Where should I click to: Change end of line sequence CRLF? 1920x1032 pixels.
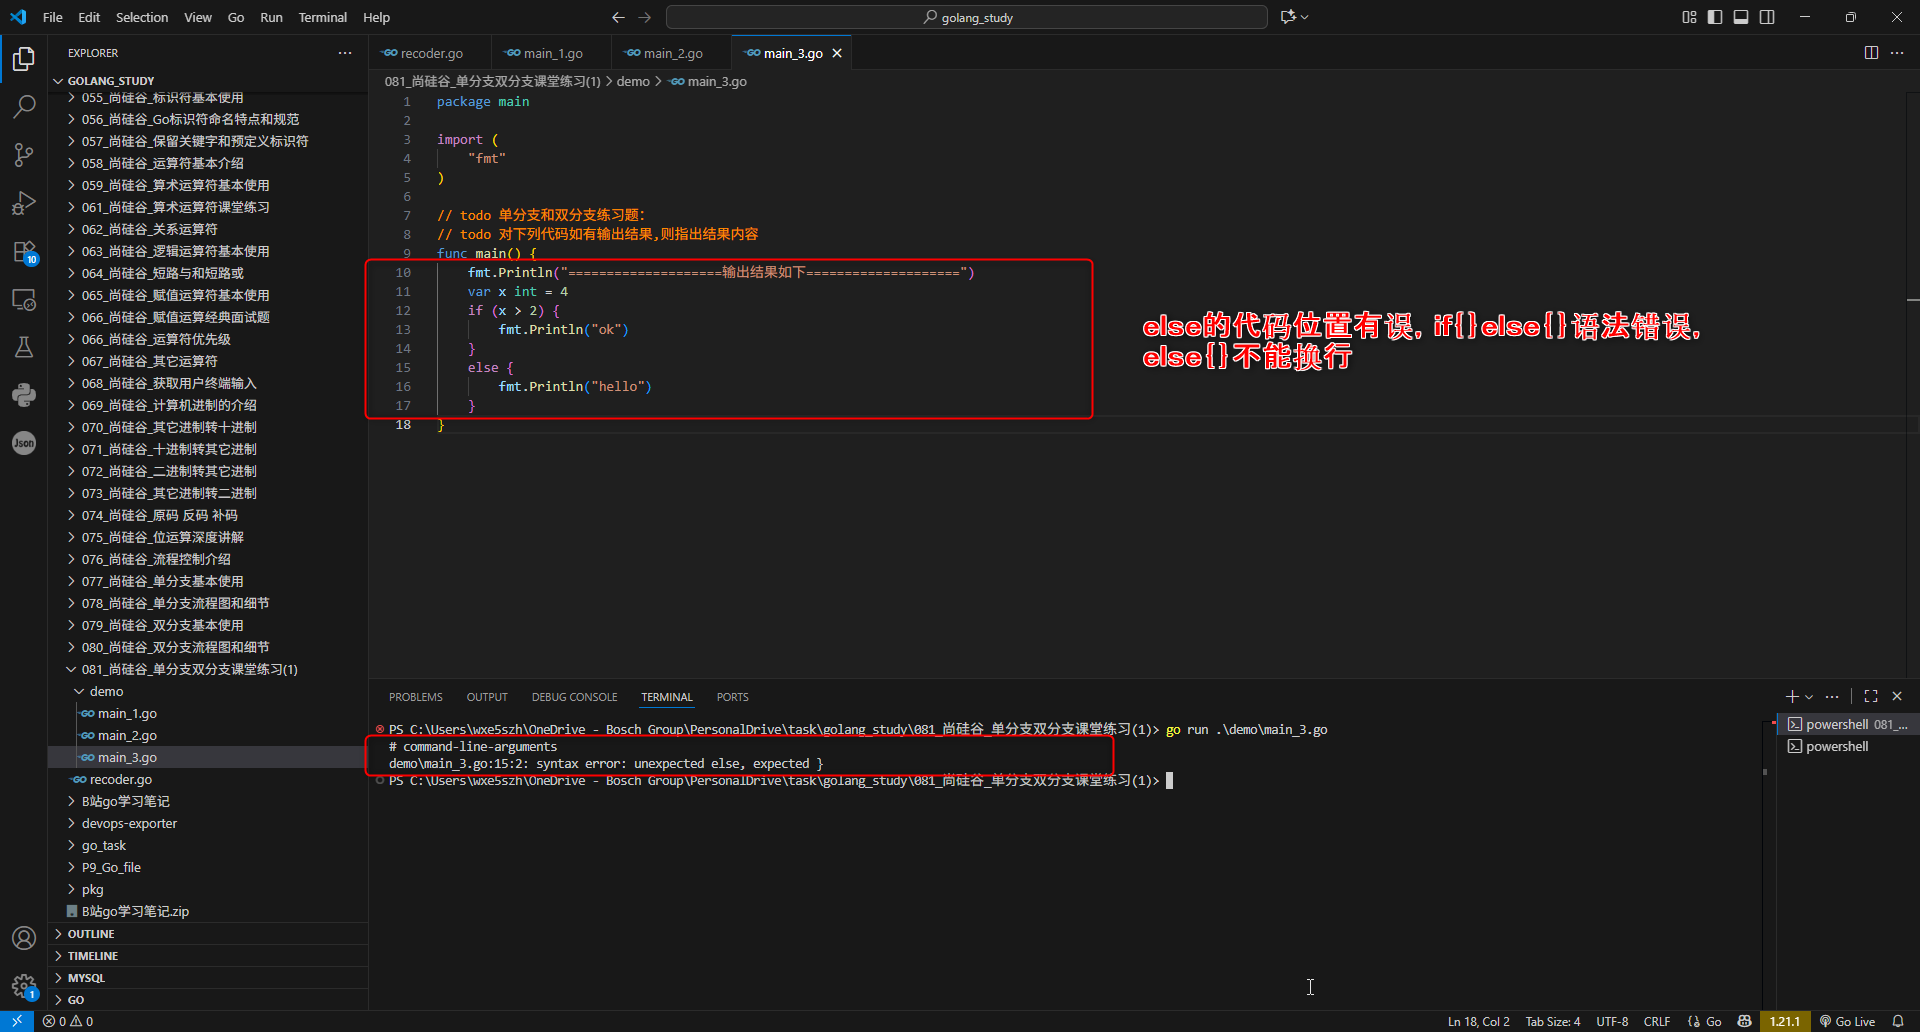tap(1656, 1021)
